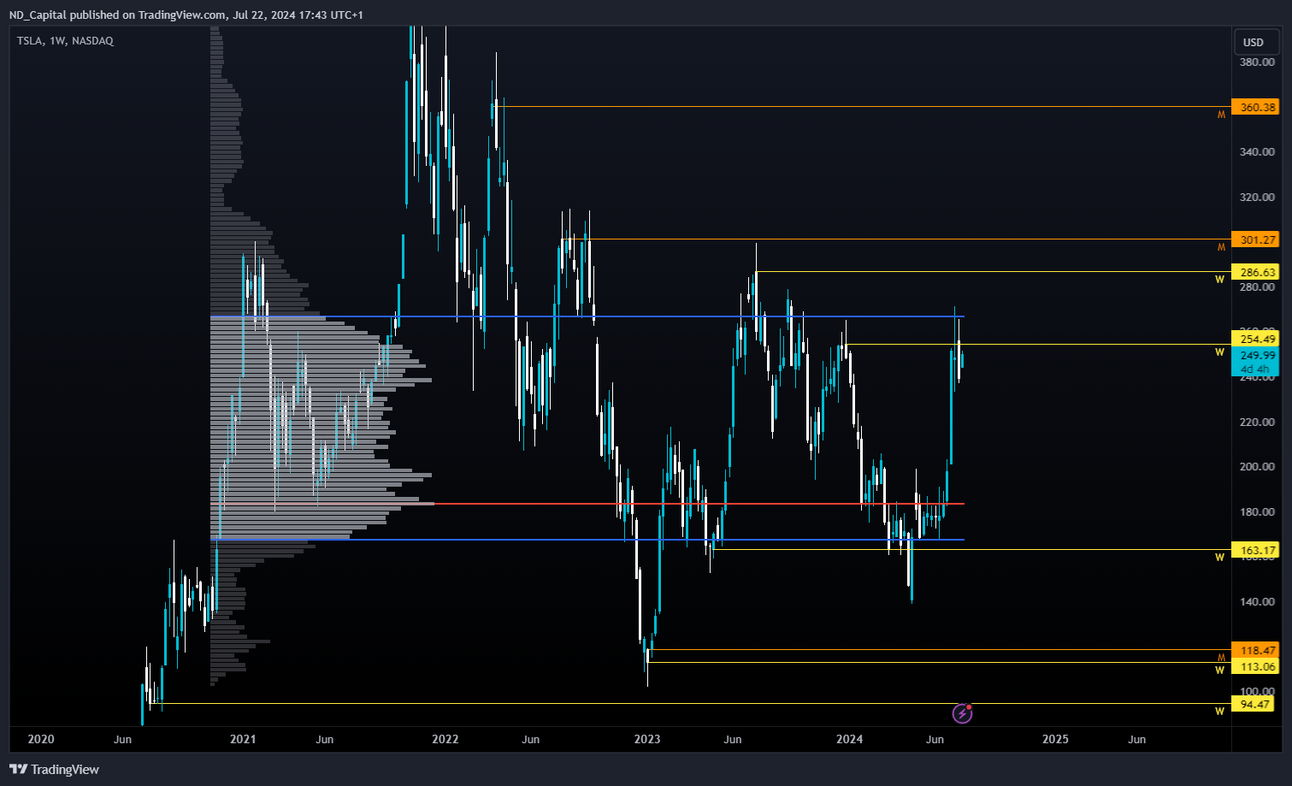Click the 180.00 price axis tick
This screenshot has width=1292, height=786.
pyautogui.click(x=1258, y=512)
